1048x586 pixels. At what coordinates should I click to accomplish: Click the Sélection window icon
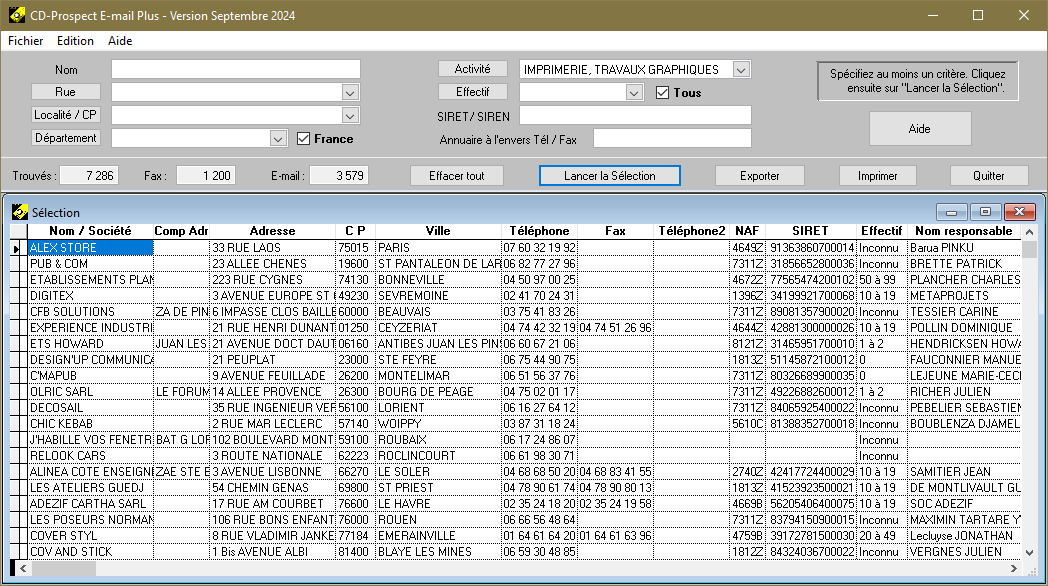[x=18, y=212]
